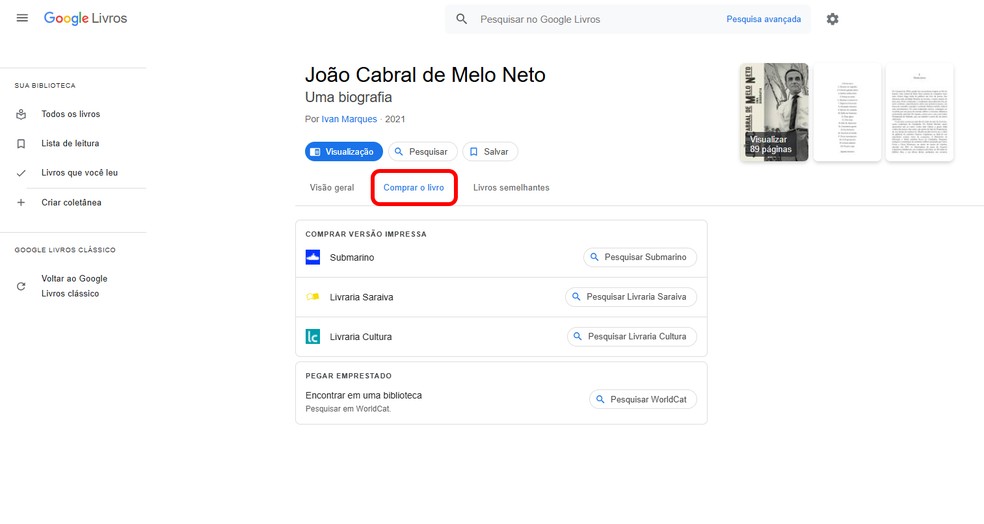Select Criar coletânea in sidebar

tap(72, 203)
